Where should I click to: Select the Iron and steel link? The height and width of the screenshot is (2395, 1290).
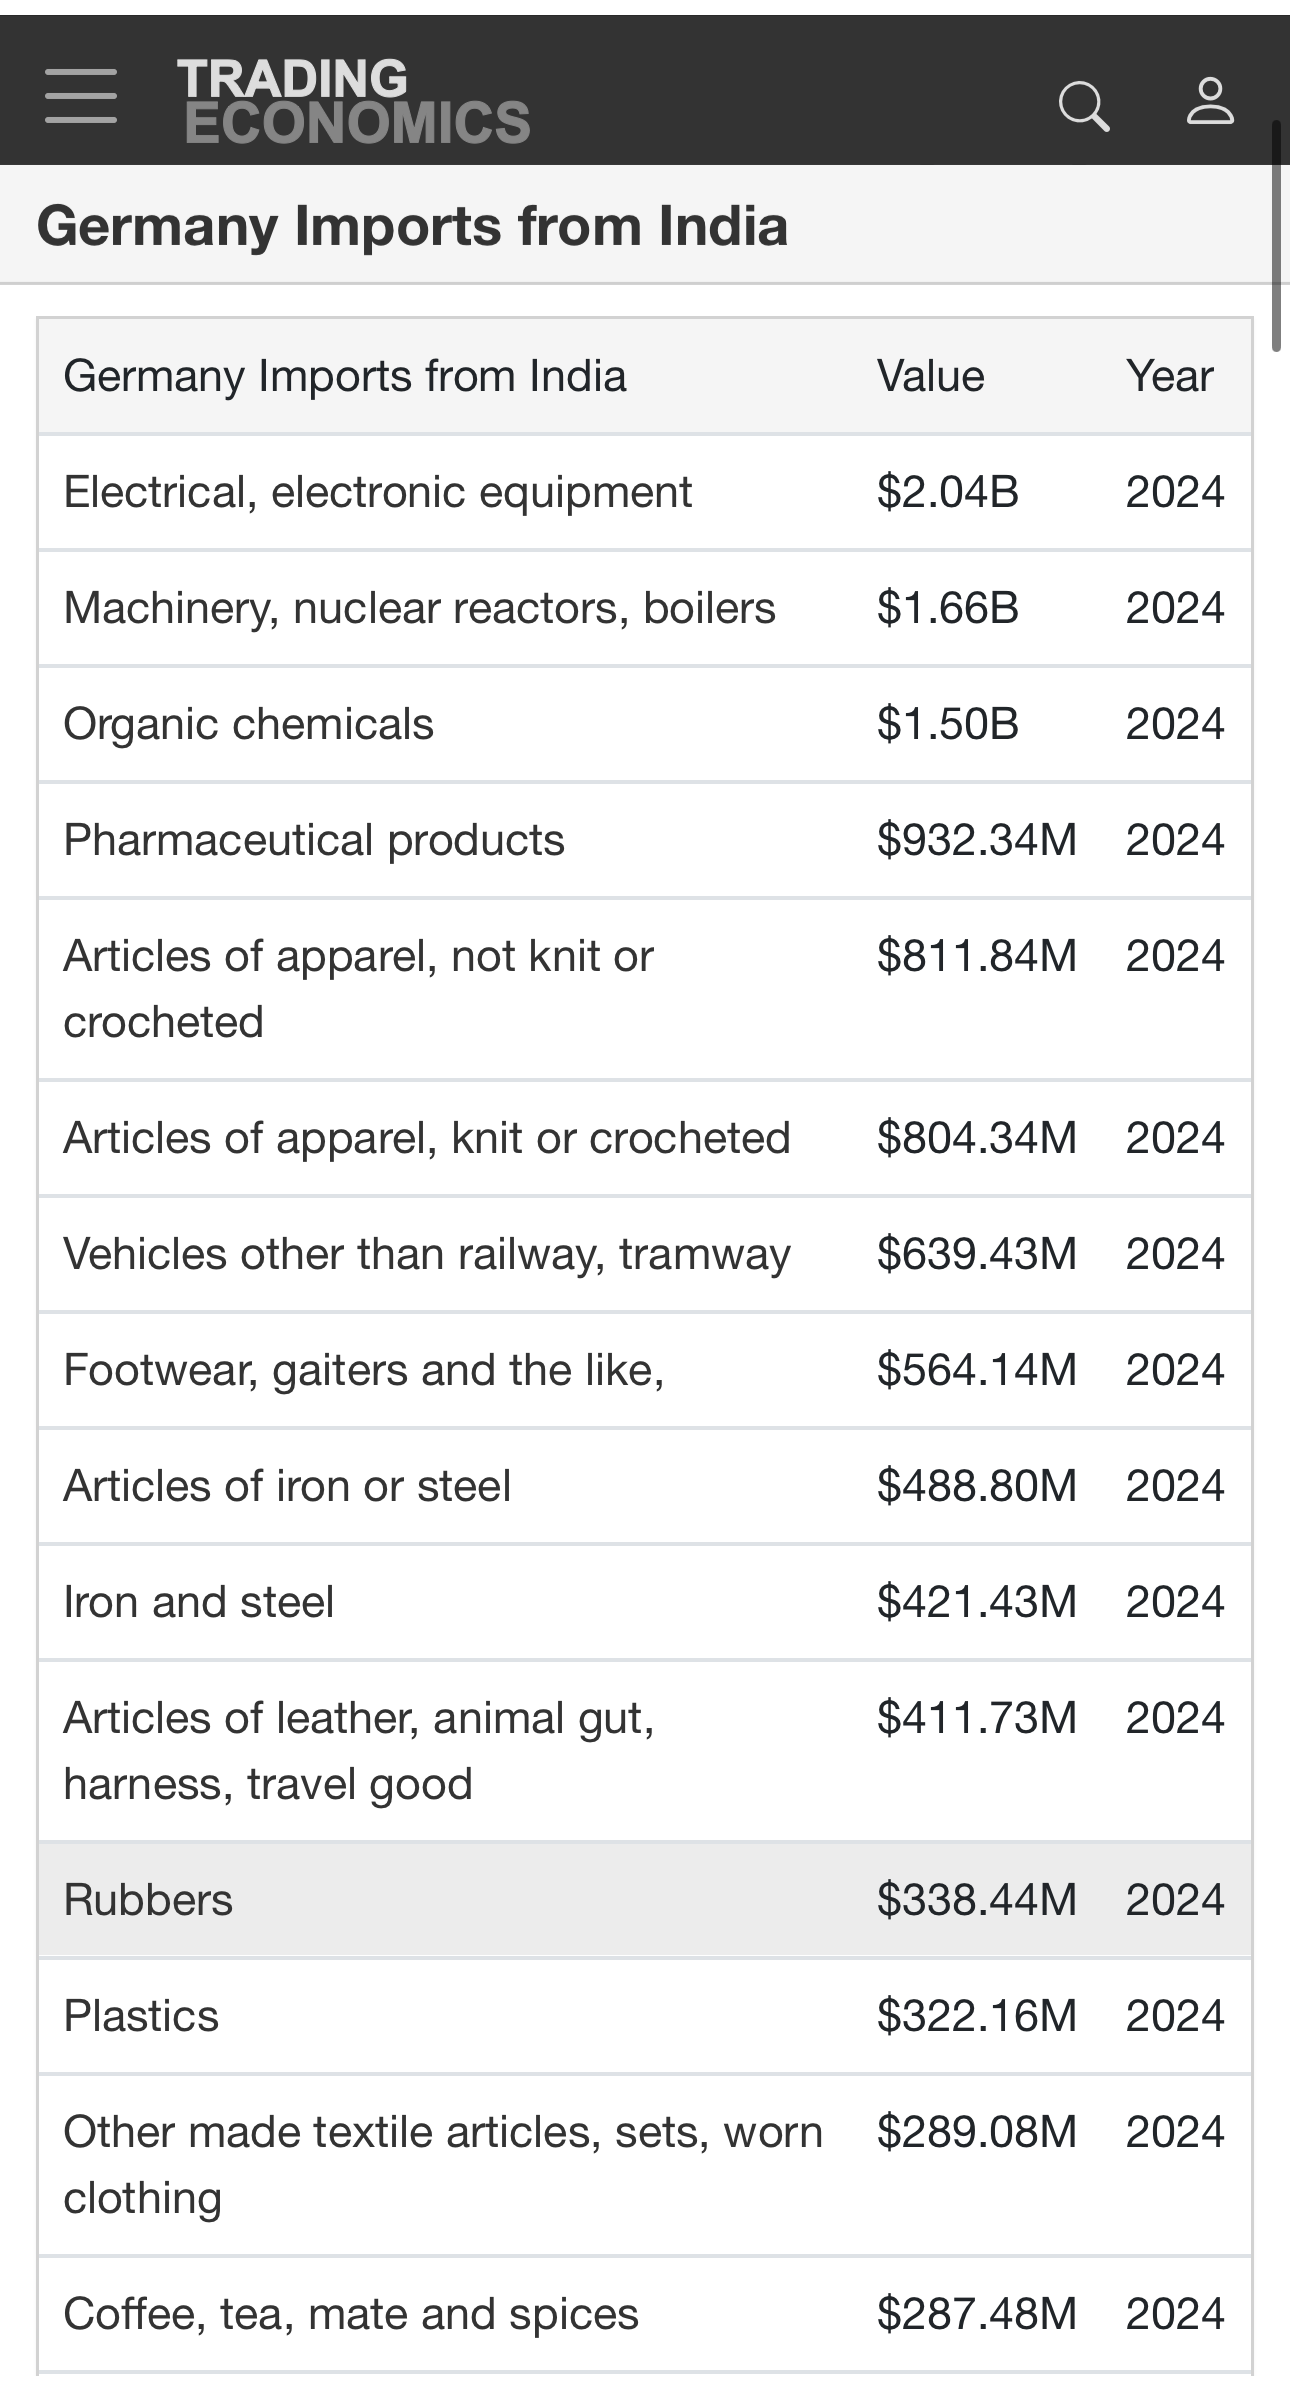click(x=198, y=1602)
